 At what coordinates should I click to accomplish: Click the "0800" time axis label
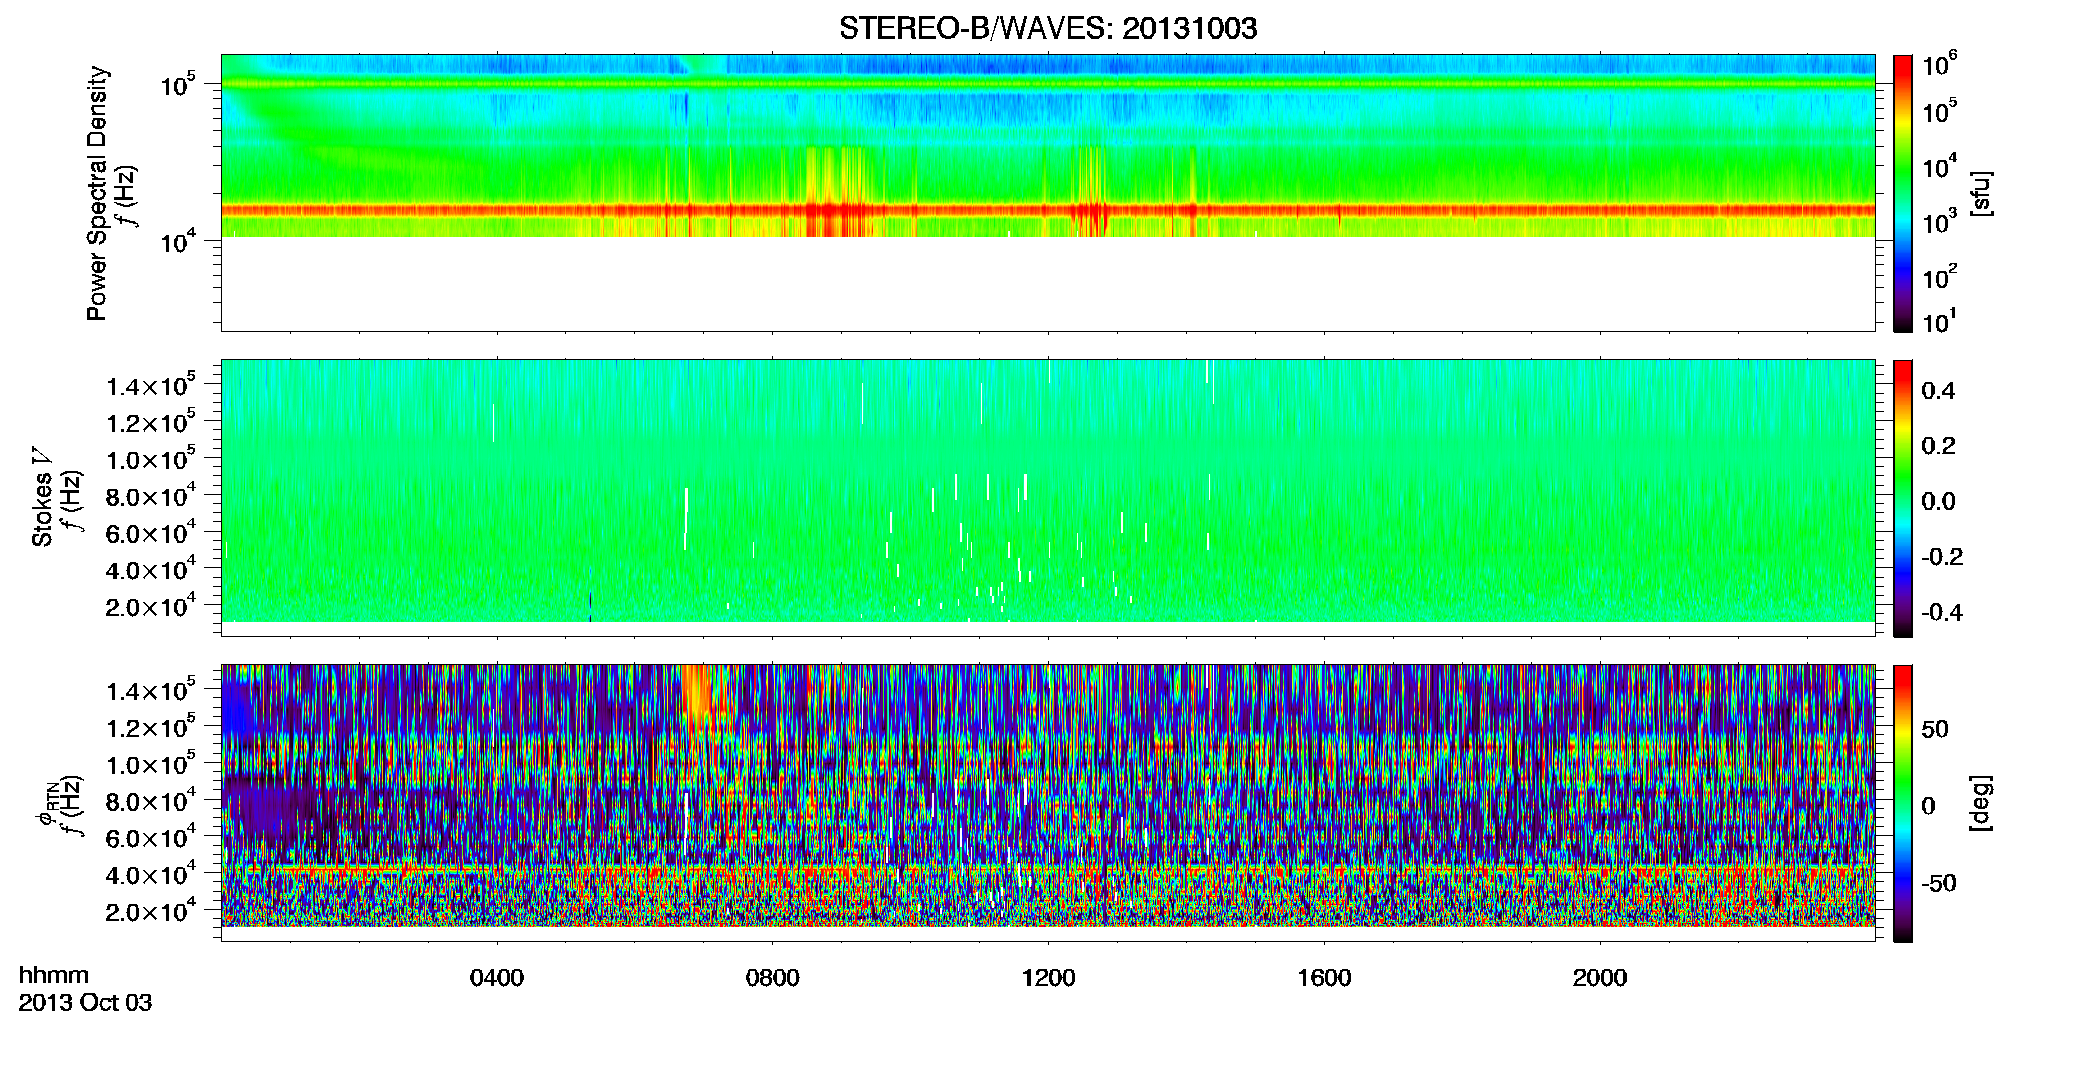click(773, 978)
